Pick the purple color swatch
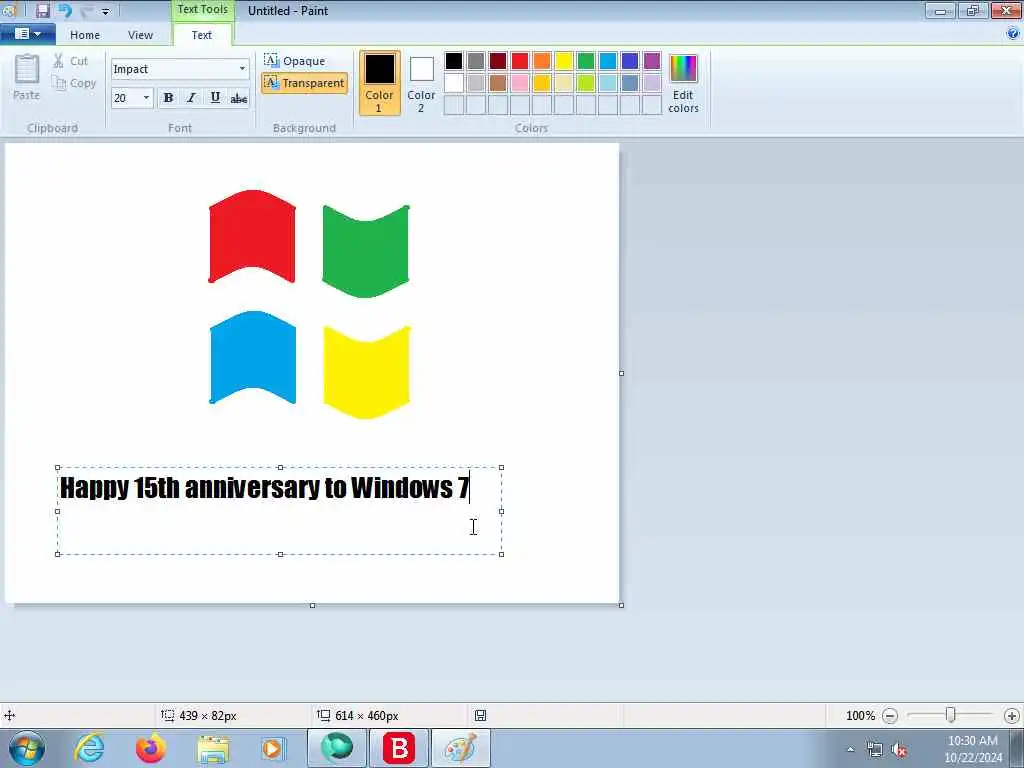Viewport: 1024px width, 768px height. 652,61
